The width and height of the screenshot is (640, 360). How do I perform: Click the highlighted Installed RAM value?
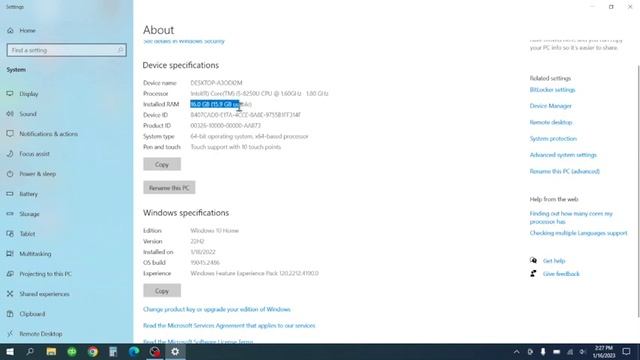coord(215,104)
